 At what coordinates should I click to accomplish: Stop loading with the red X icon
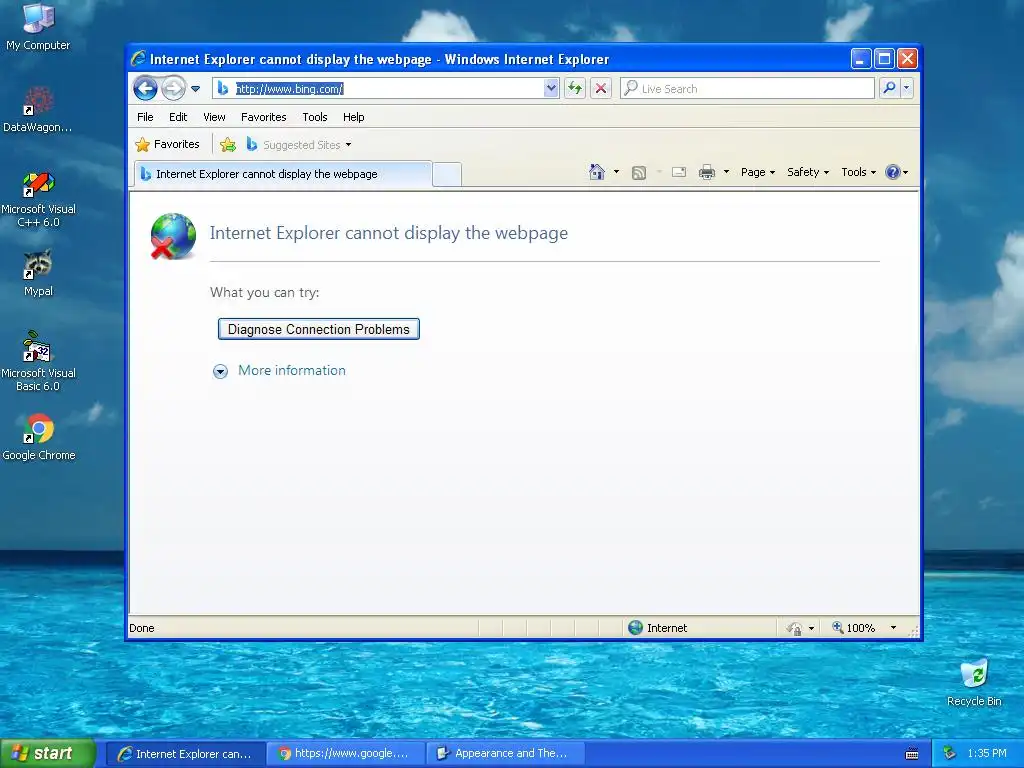(x=601, y=88)
